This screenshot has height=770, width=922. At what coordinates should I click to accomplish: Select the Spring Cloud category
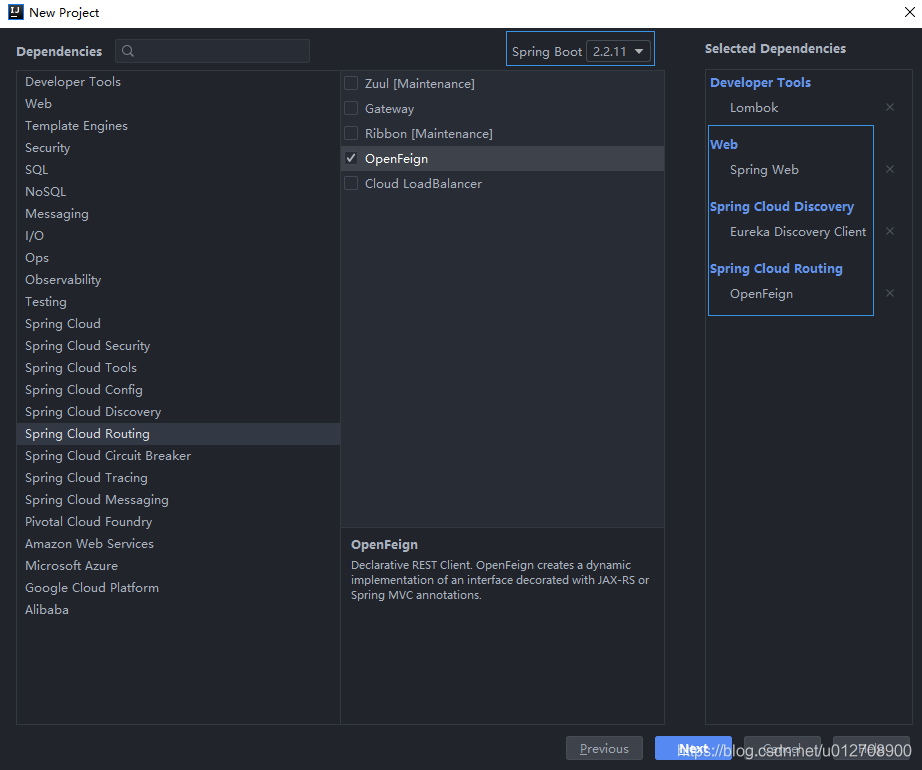pos(178,324)
